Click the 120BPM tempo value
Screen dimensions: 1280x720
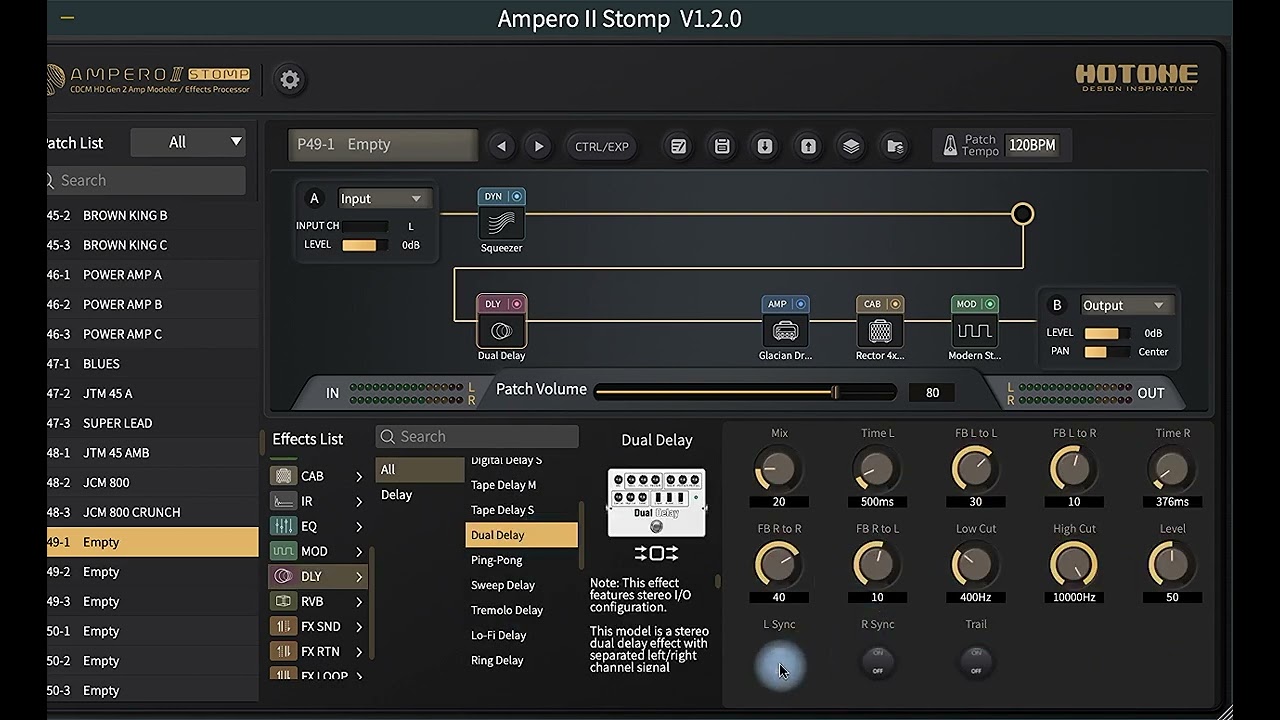(x=1032, y=145)
